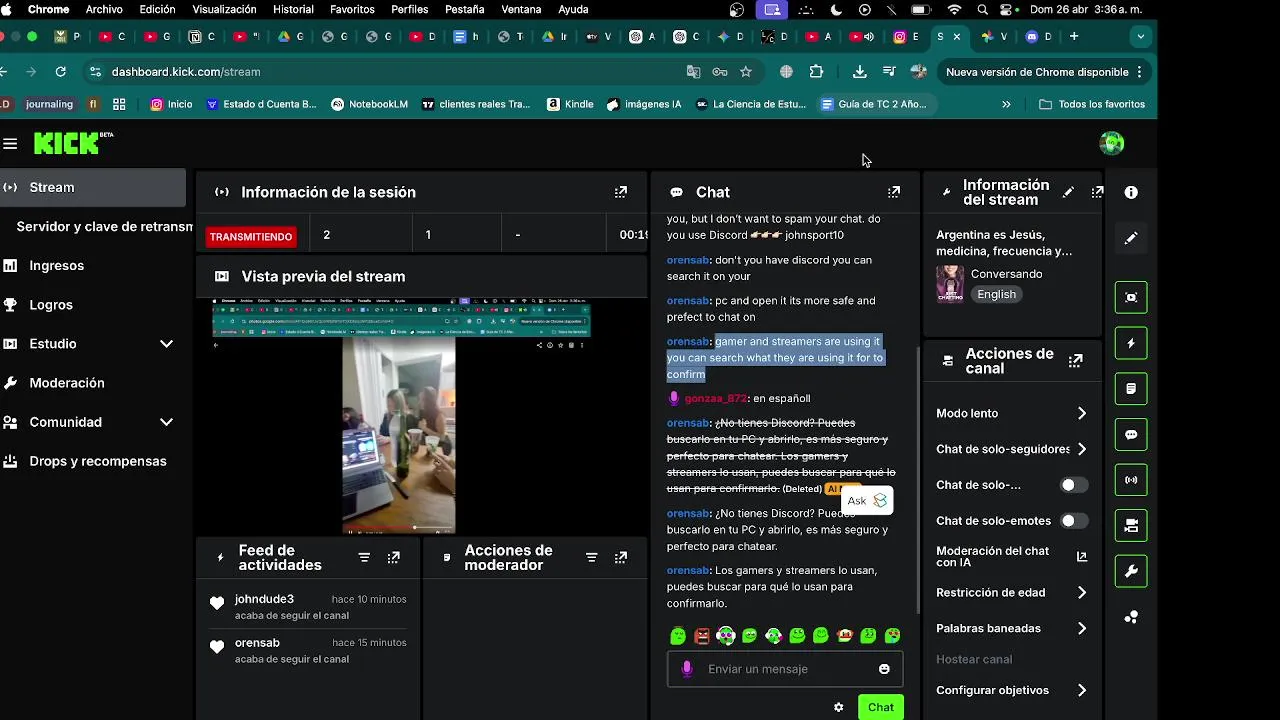The height and width of the screenshot is (720, 1280).
Task: Toggle the Chat de solo-... switch
Action: [1074, 485]
